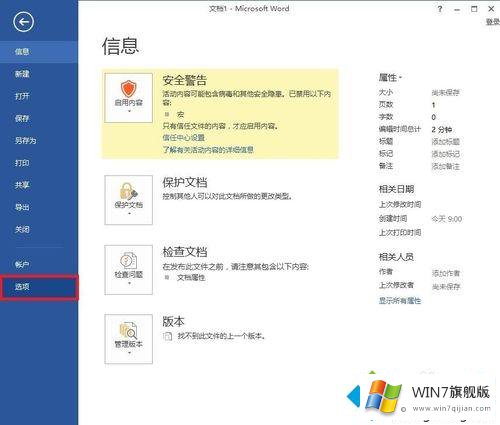Click the 检查文档 heading text

coord(185,252)
